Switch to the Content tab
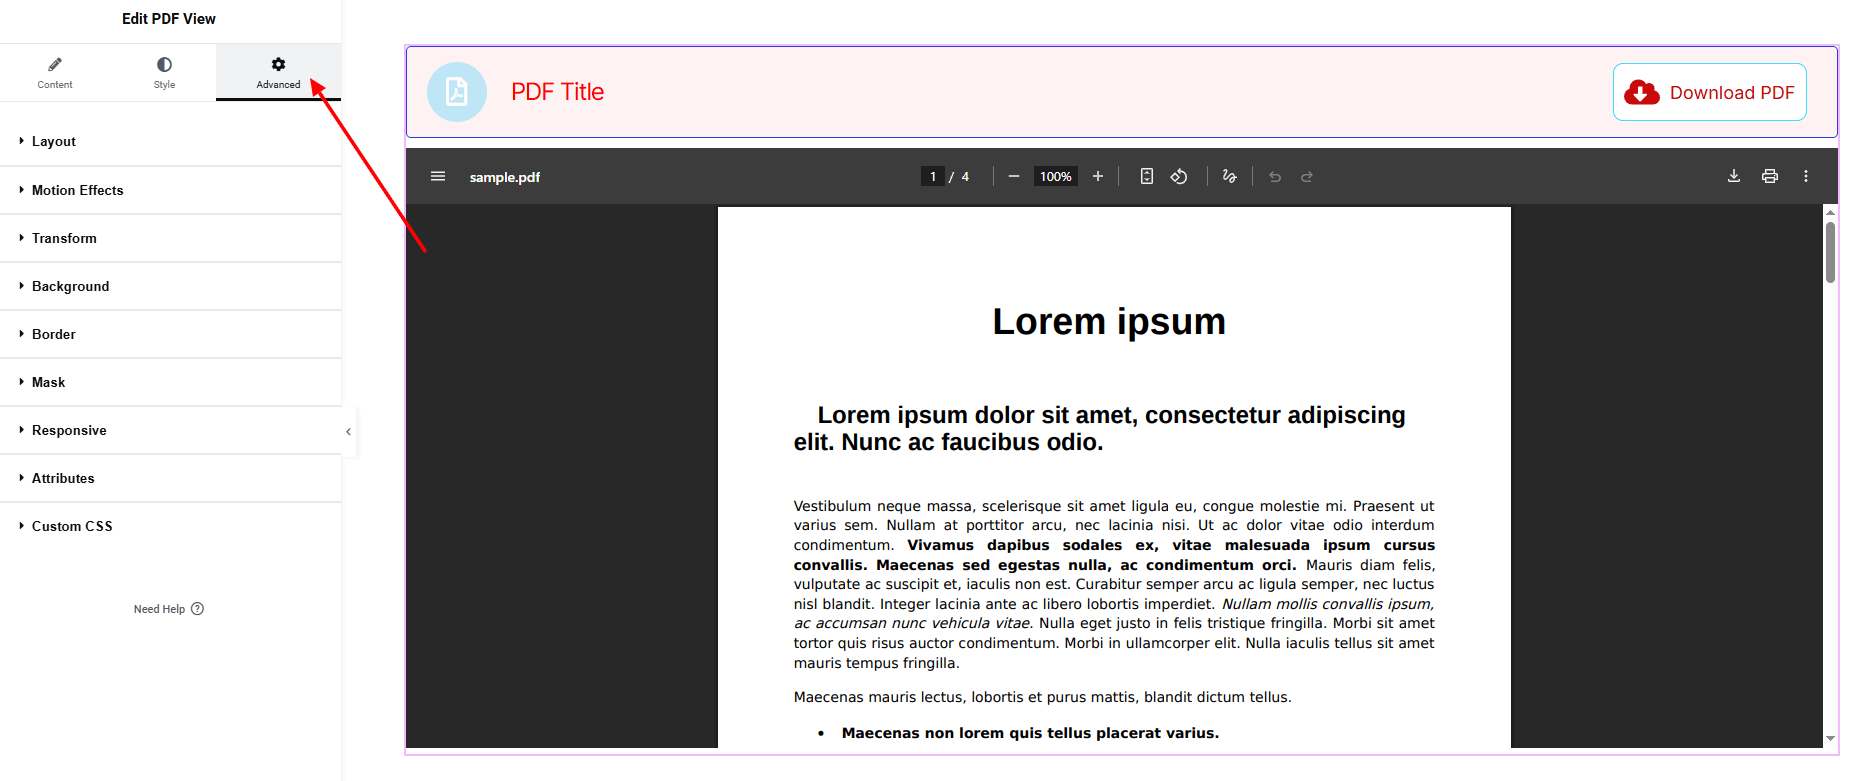1871x781 pixels. (x=55, y=73)
